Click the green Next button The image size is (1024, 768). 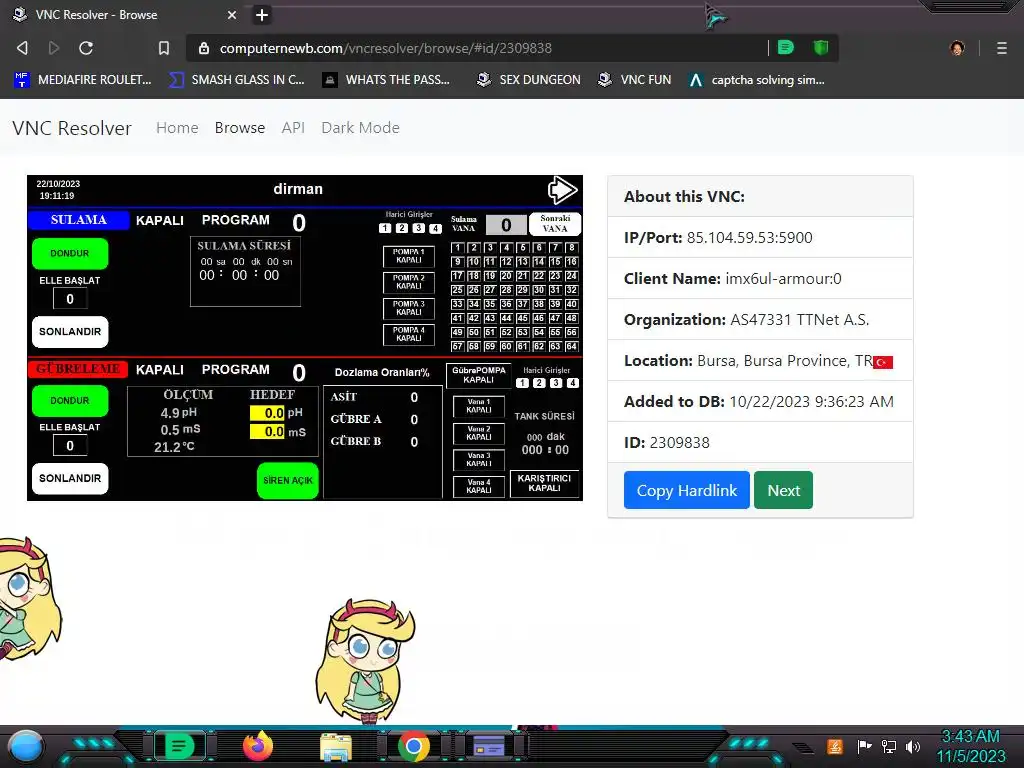(783, 490)
